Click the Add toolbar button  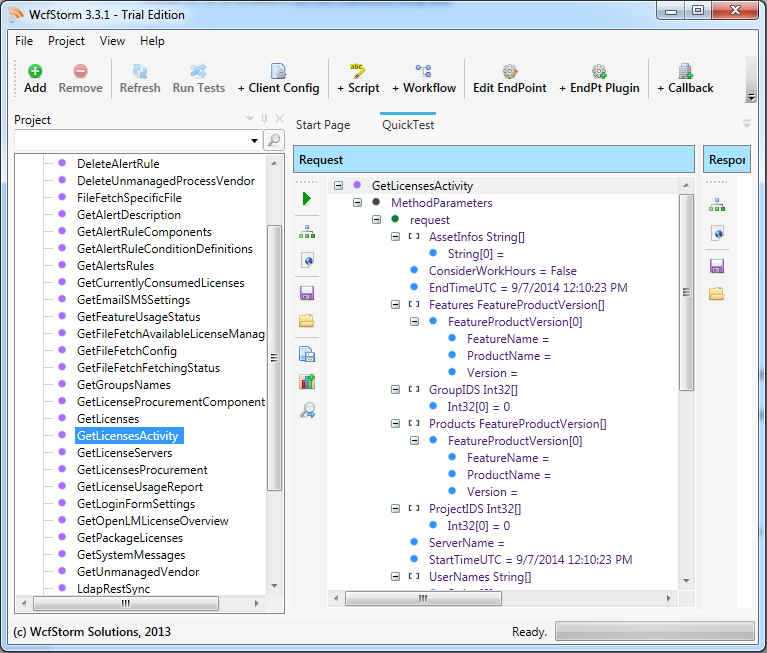pyautogui.click(x=35, y=79)
